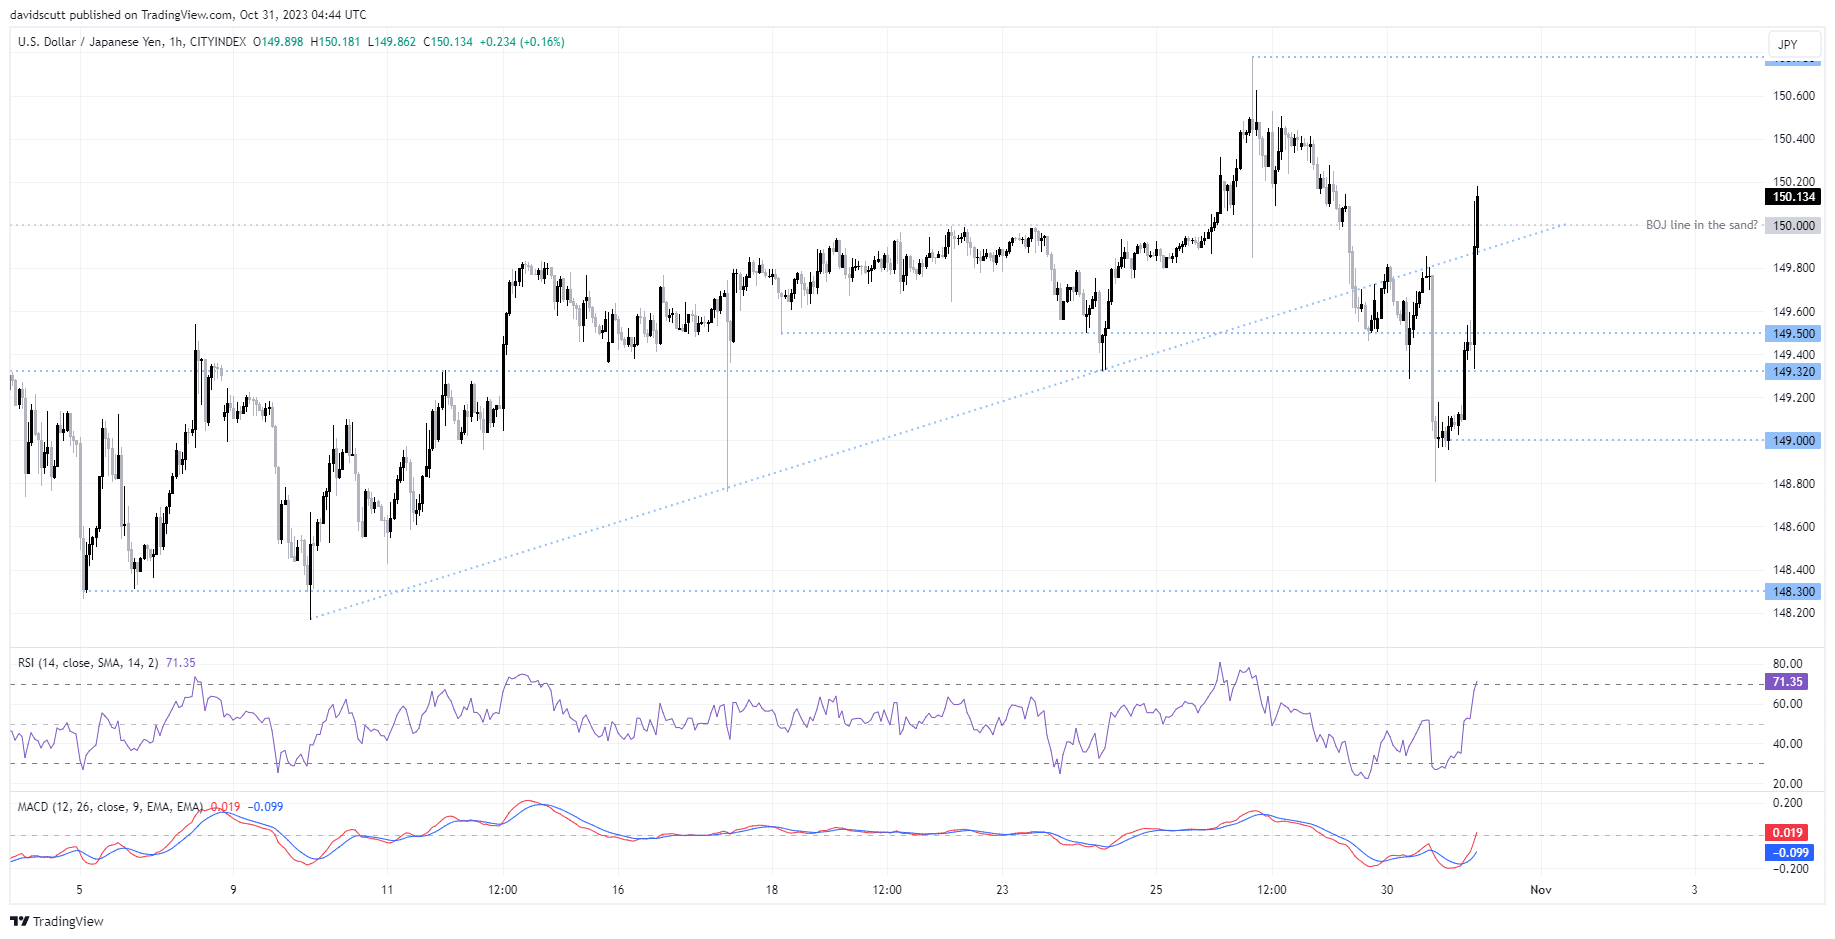Click the publisher header mentioning davidscutt

click(x=188, y=15)
